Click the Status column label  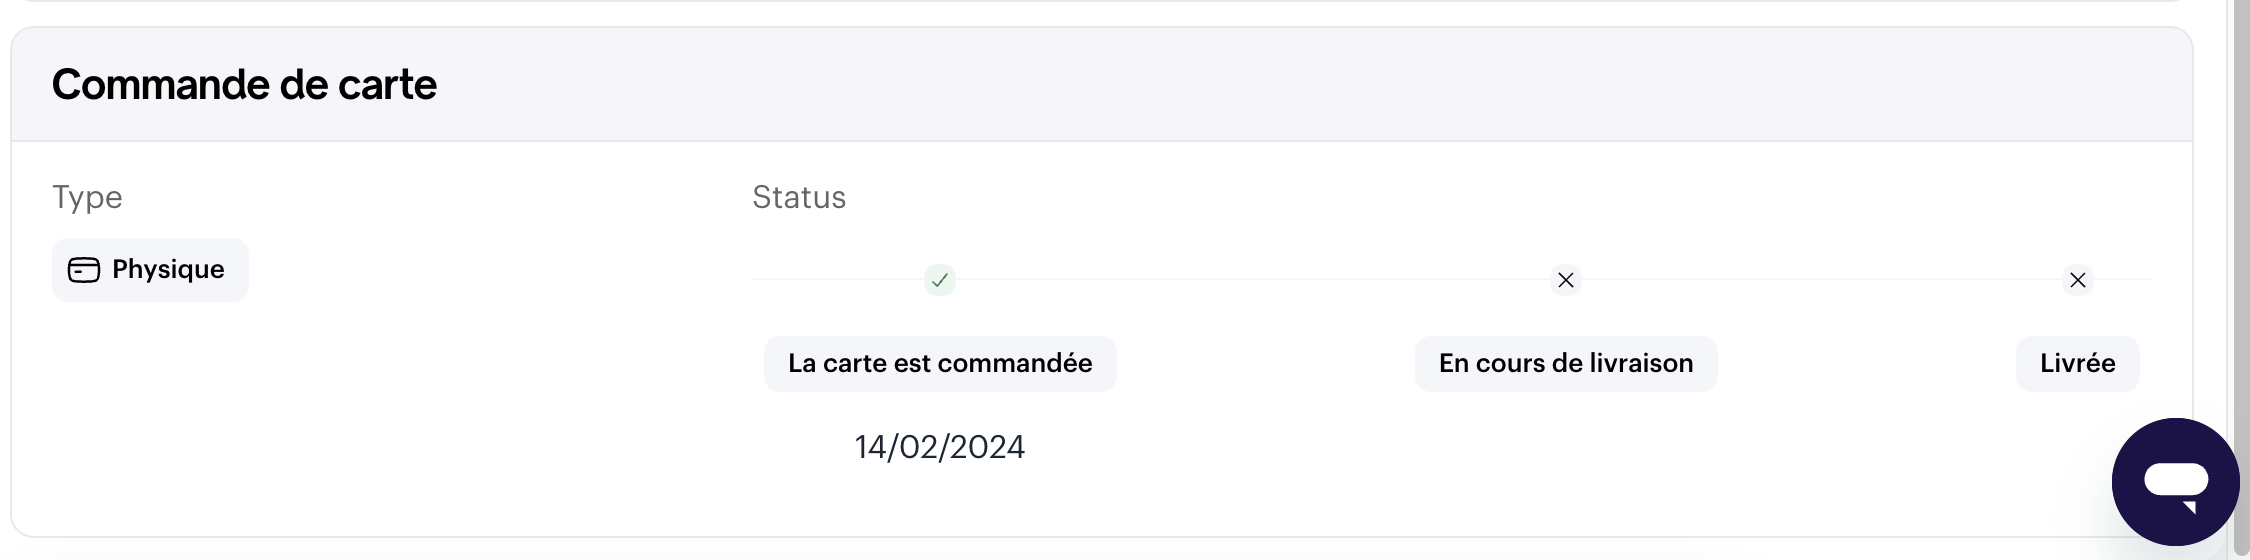pos(799,197)
